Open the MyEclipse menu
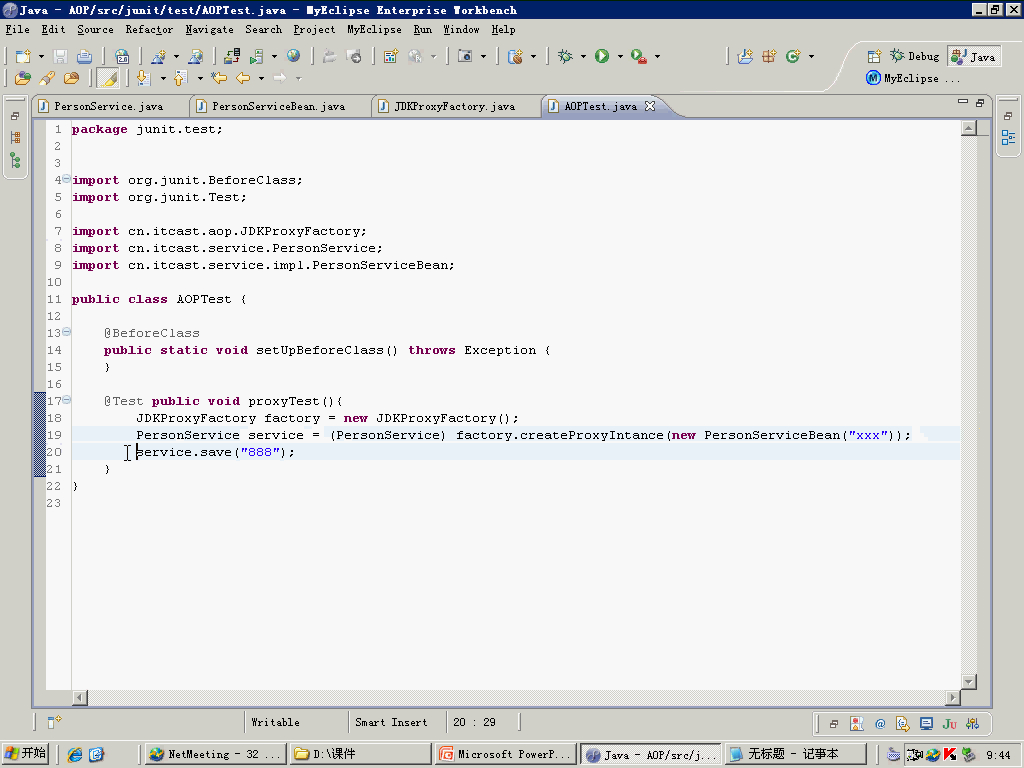This screenshot has width=1024, height=768. [x=374, y=29]
